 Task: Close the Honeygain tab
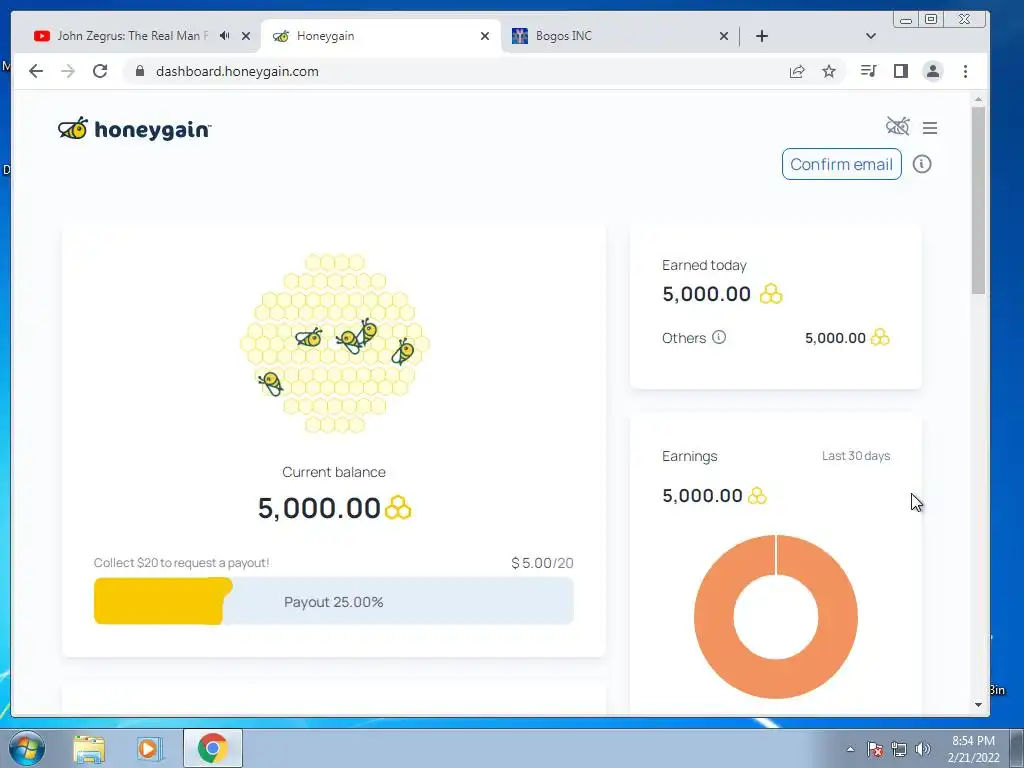(485, 36)
